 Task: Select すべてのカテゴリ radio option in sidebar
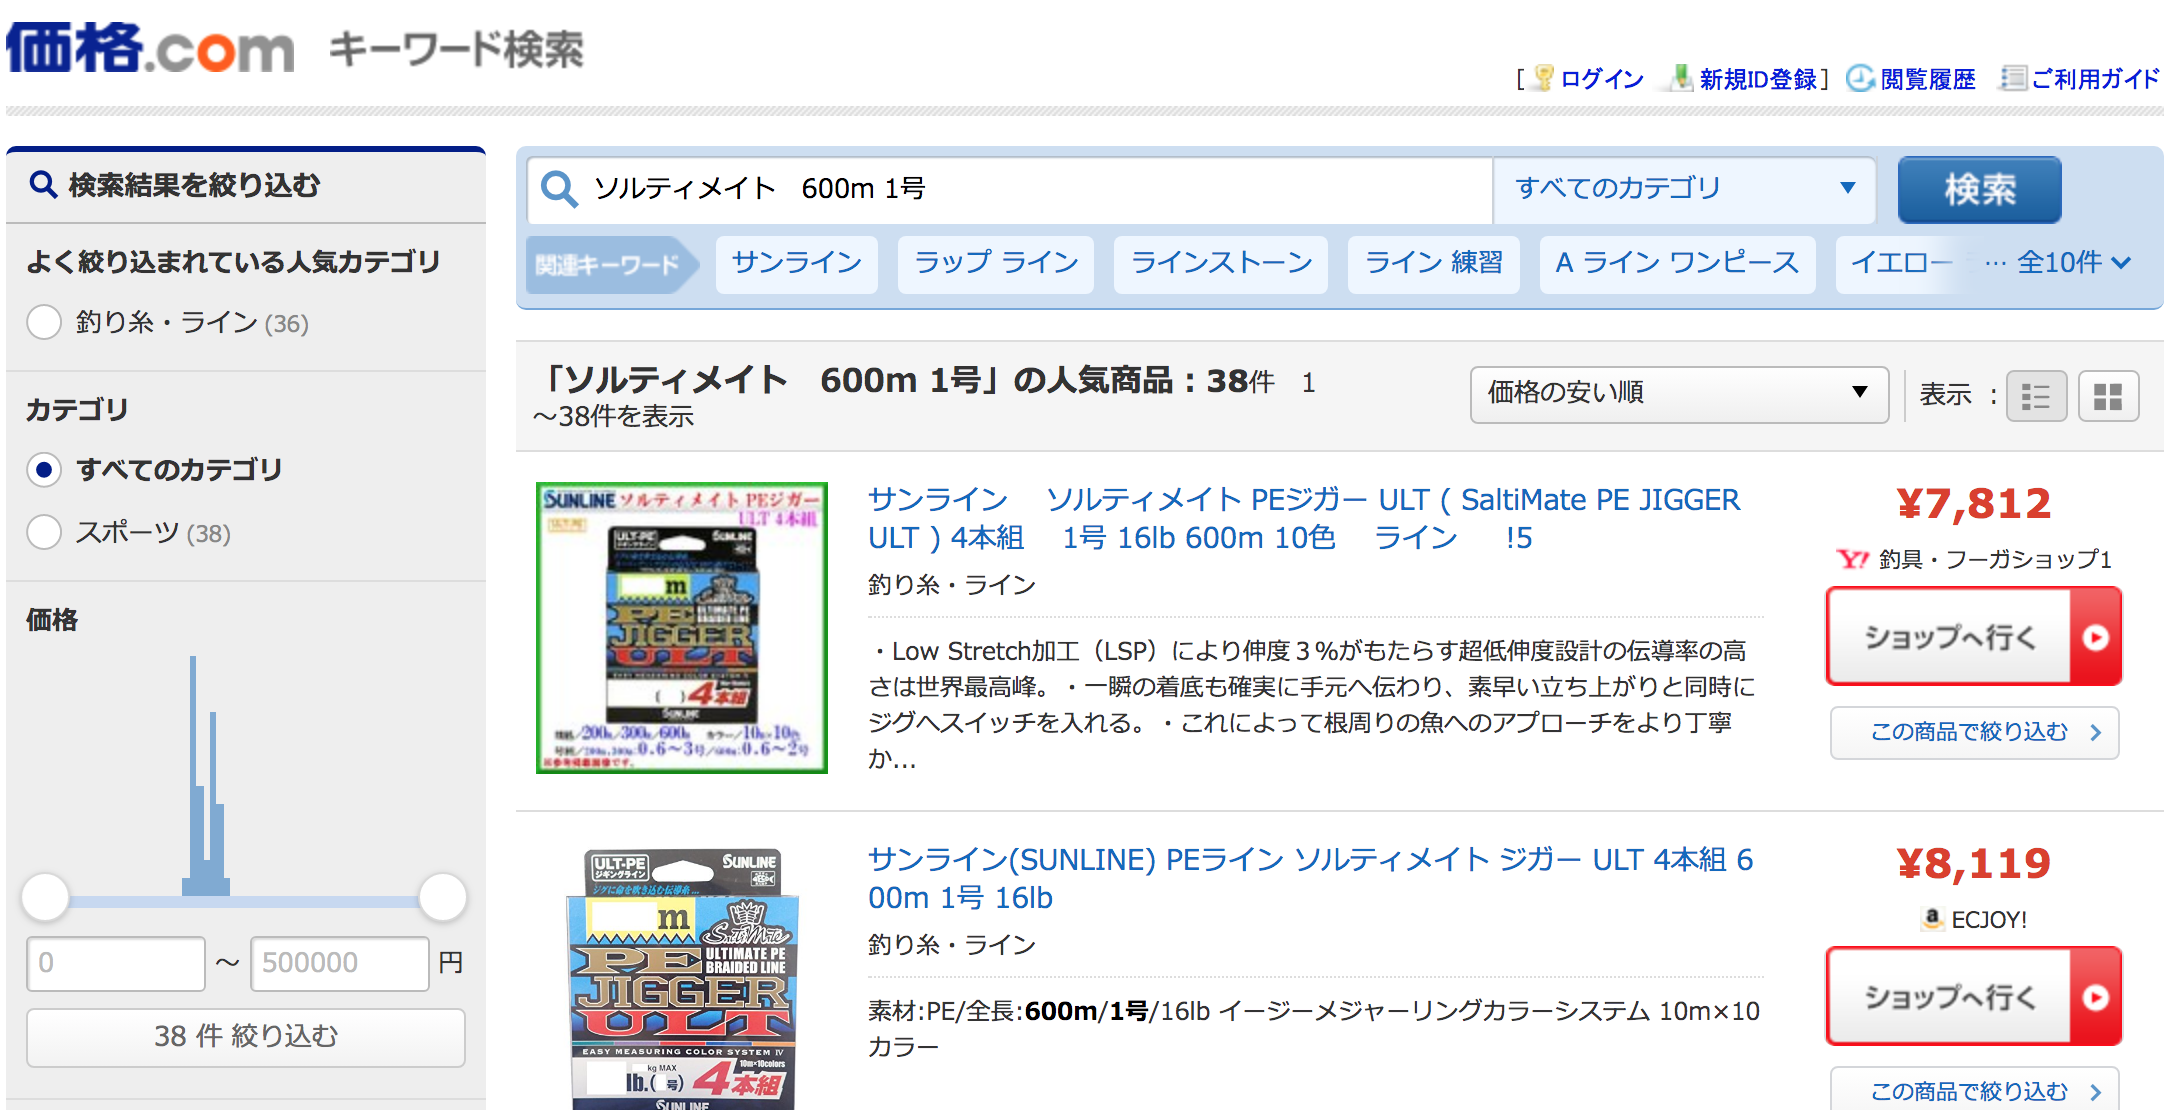pos(44,469)
